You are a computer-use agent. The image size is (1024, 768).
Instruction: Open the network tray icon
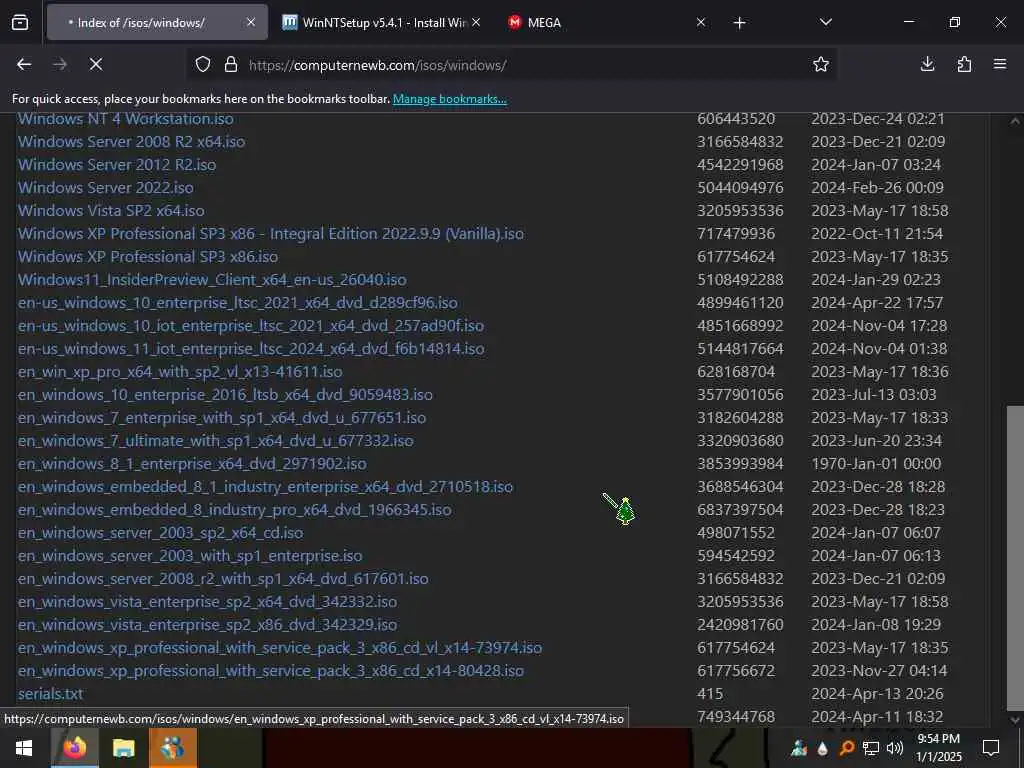coord(871,748)
